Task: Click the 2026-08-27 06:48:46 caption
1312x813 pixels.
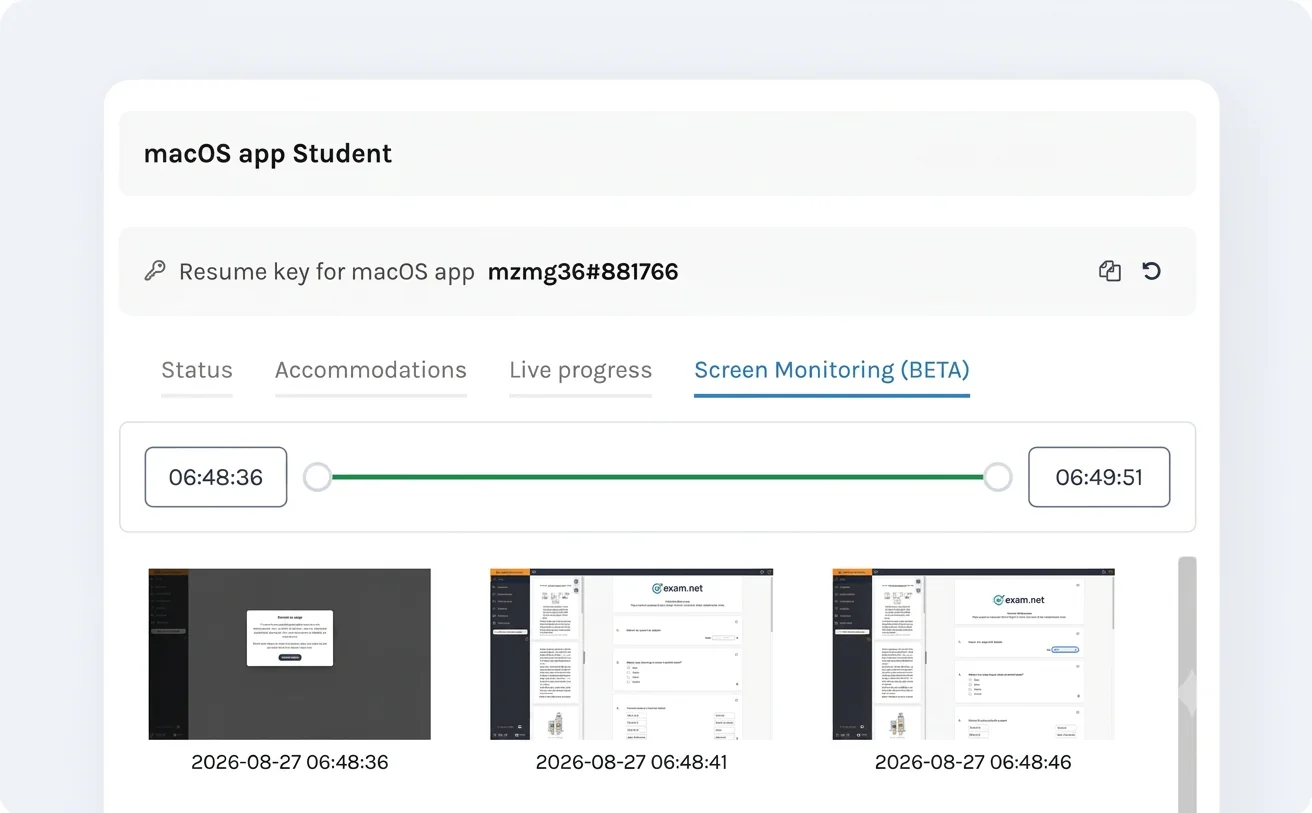Action: (973, 762)
